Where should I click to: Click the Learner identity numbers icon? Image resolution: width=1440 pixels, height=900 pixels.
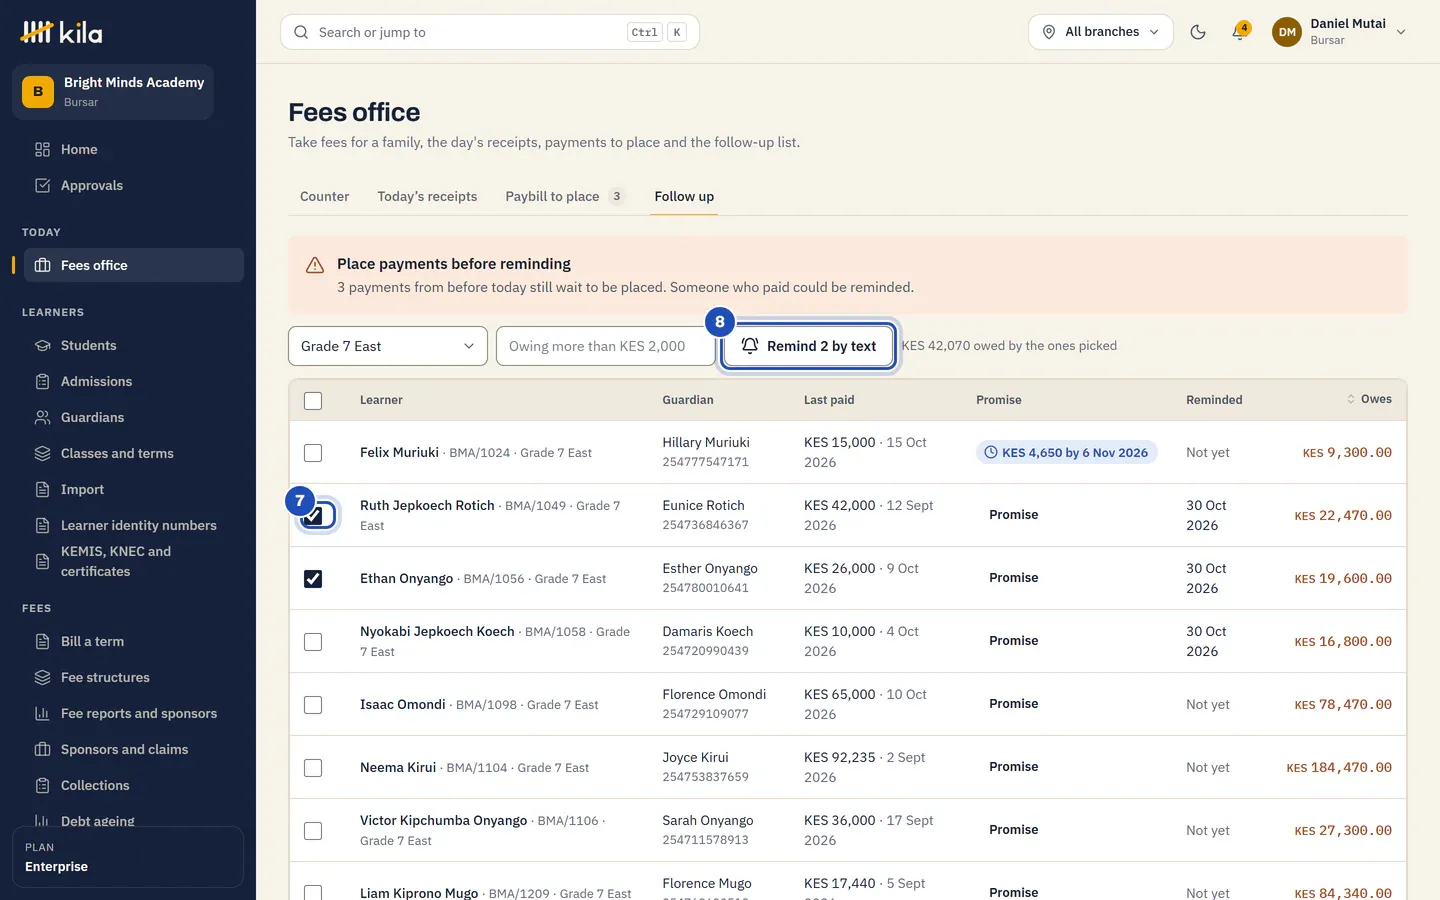[x=42, y=525]
